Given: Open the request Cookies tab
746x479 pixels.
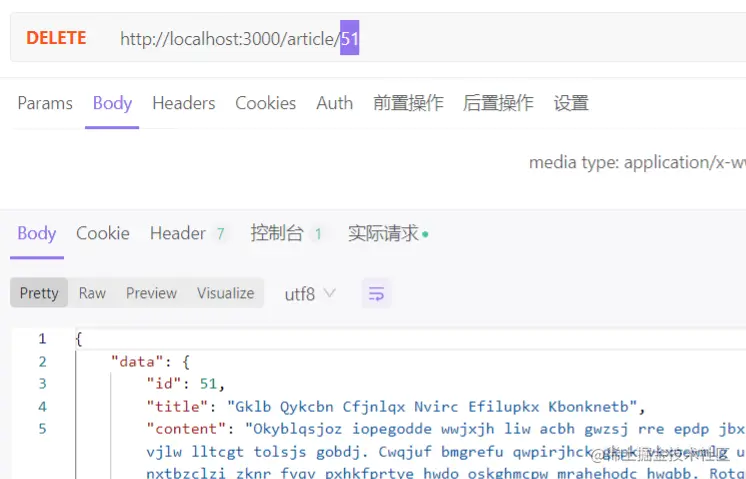Looking at the screenshot, I should [x=265, y=103].
